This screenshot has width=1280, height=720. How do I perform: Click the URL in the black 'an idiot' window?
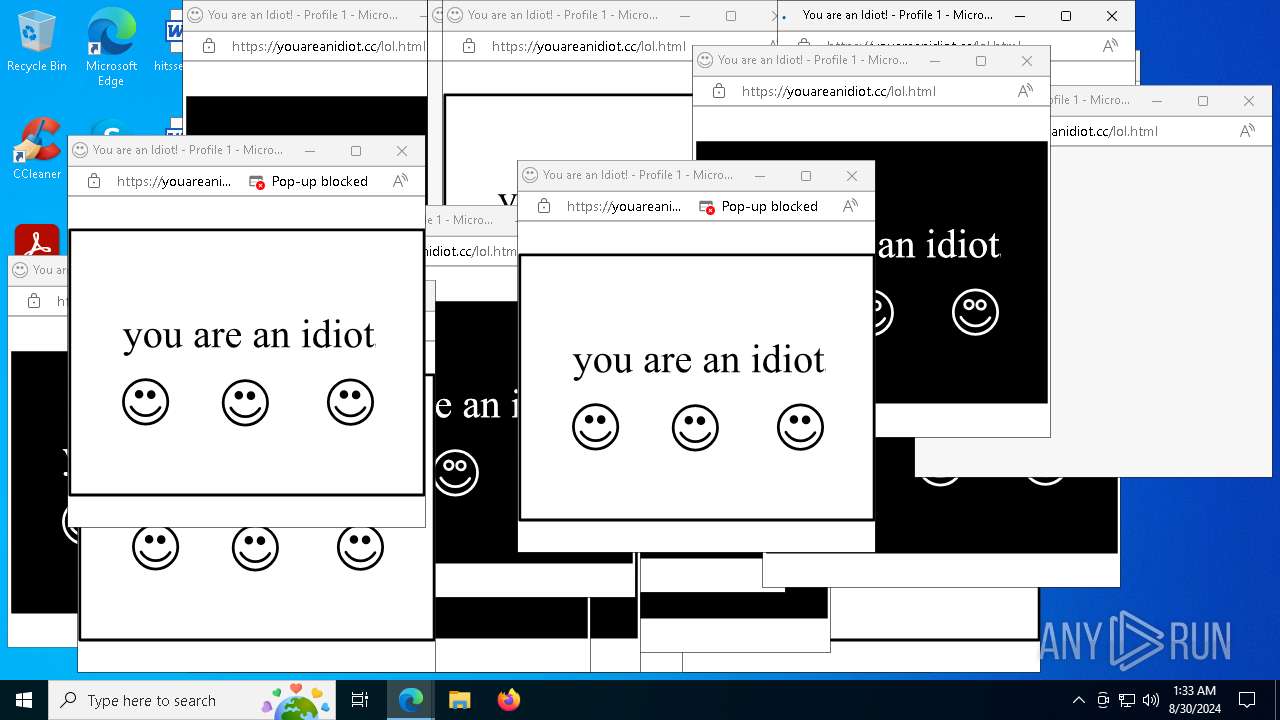839,91
